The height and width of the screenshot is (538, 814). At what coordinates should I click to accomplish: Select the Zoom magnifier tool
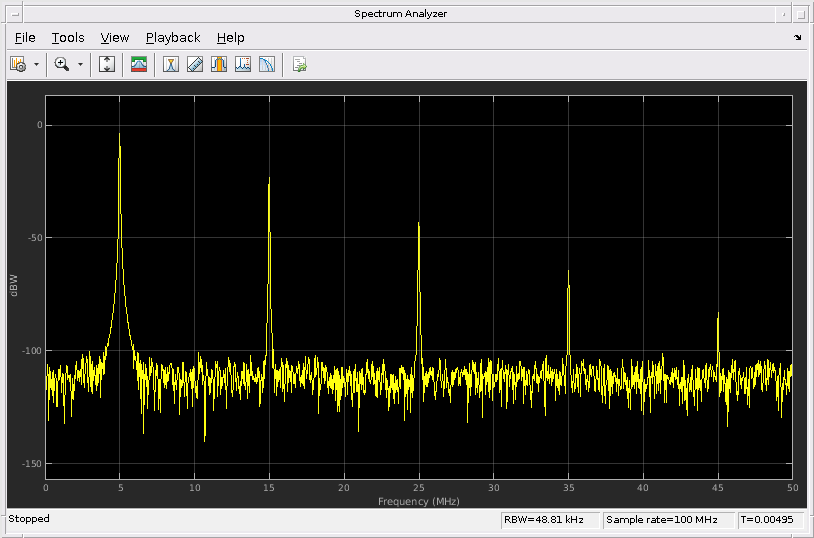click(x=61, y=64)
